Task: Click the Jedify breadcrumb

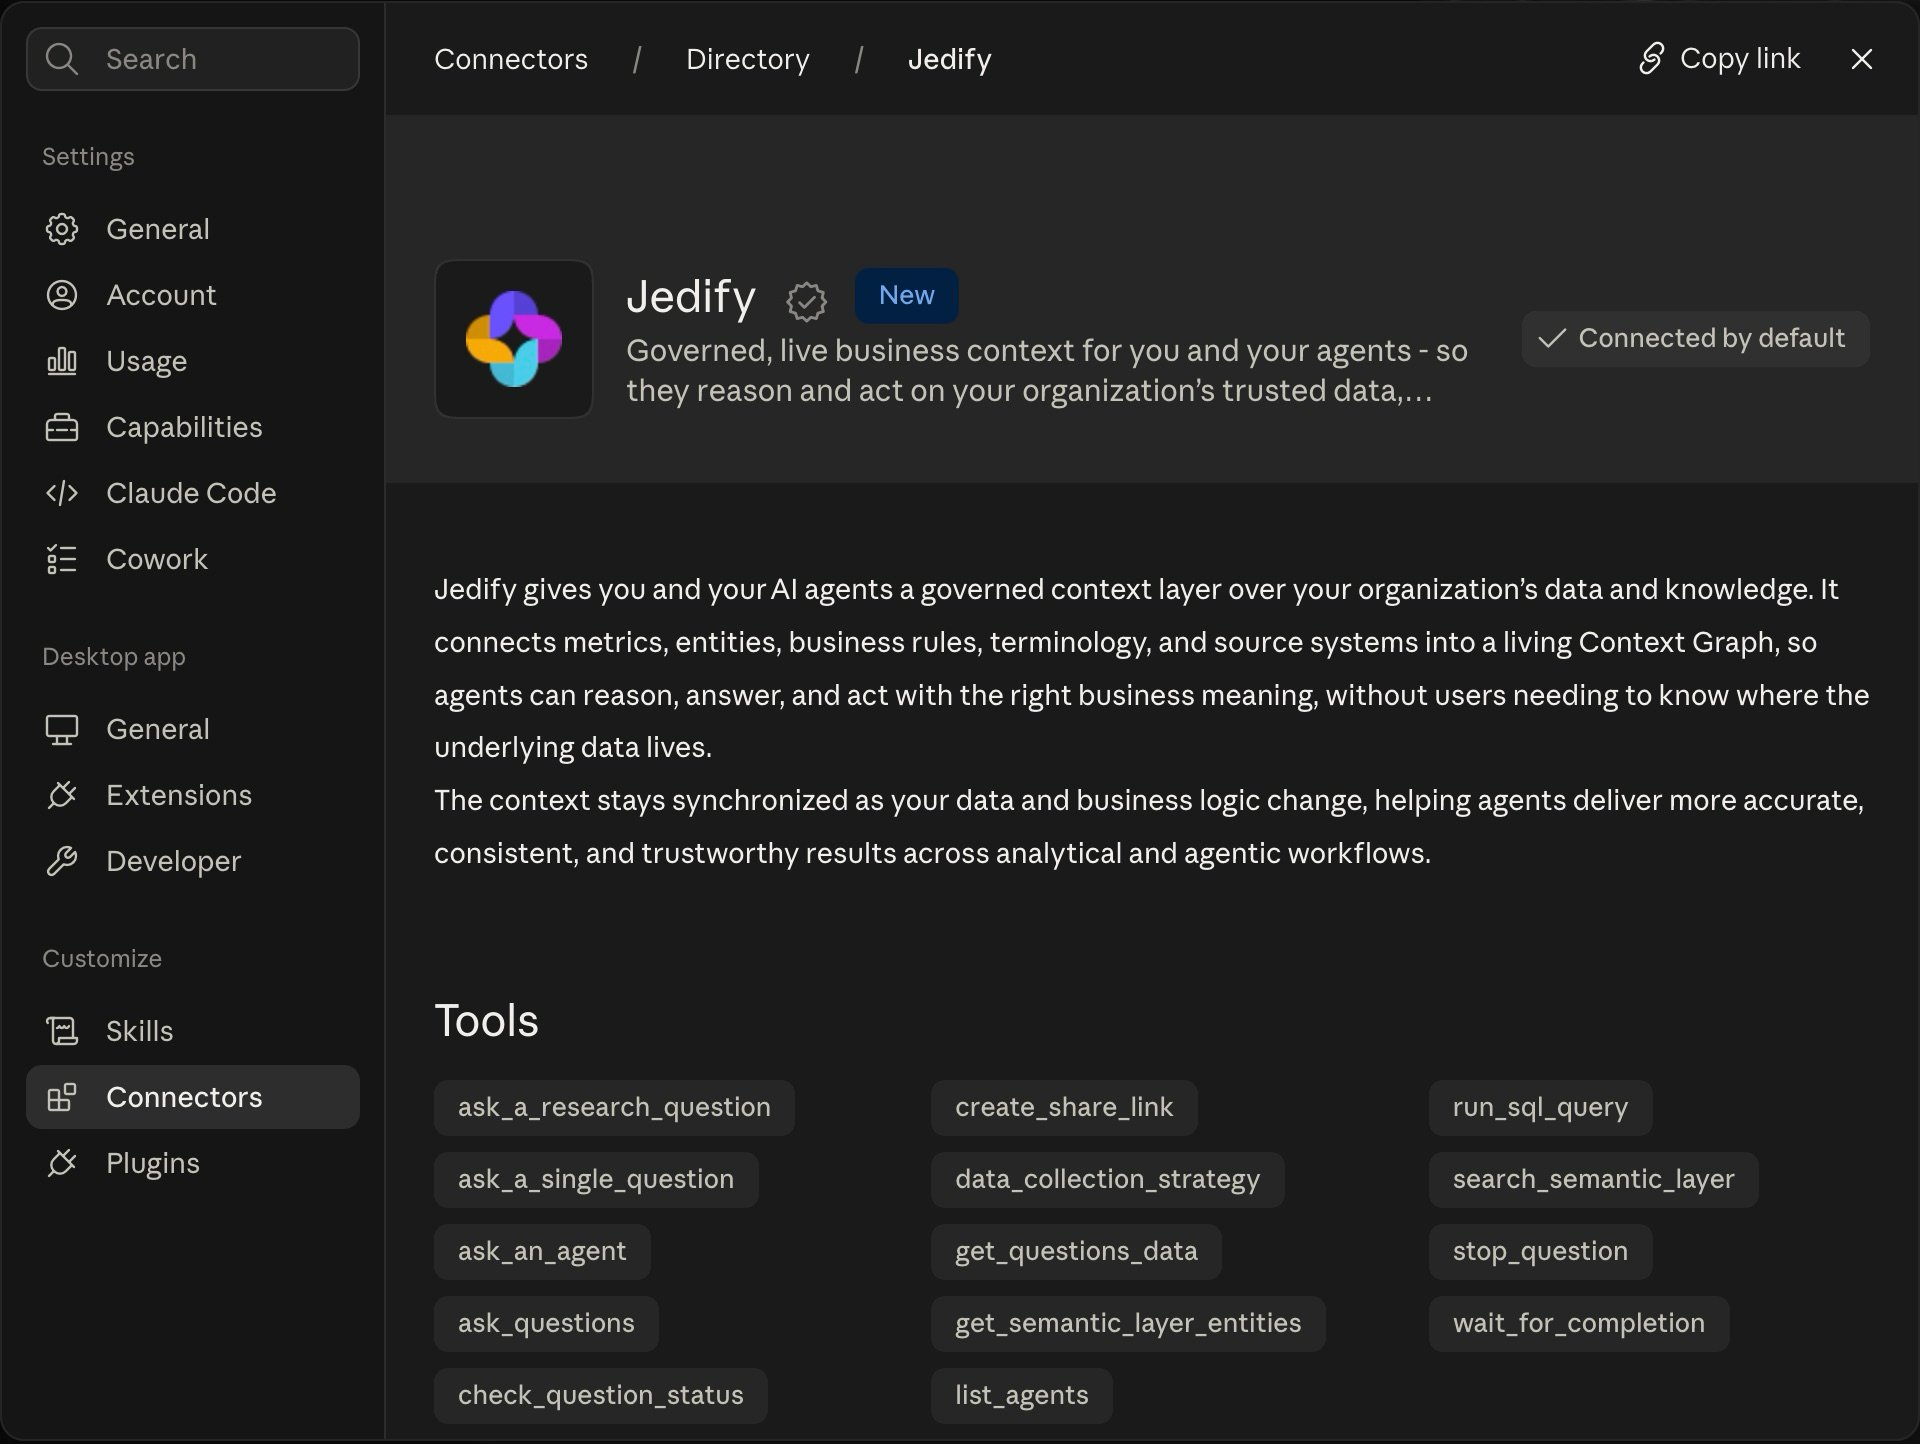Action: [x=950, y=59]
